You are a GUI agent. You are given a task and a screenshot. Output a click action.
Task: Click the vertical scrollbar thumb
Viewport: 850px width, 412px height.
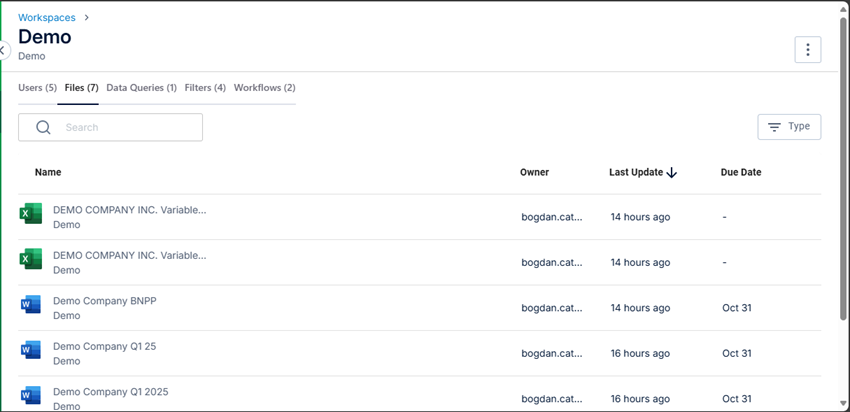point(843,168)
